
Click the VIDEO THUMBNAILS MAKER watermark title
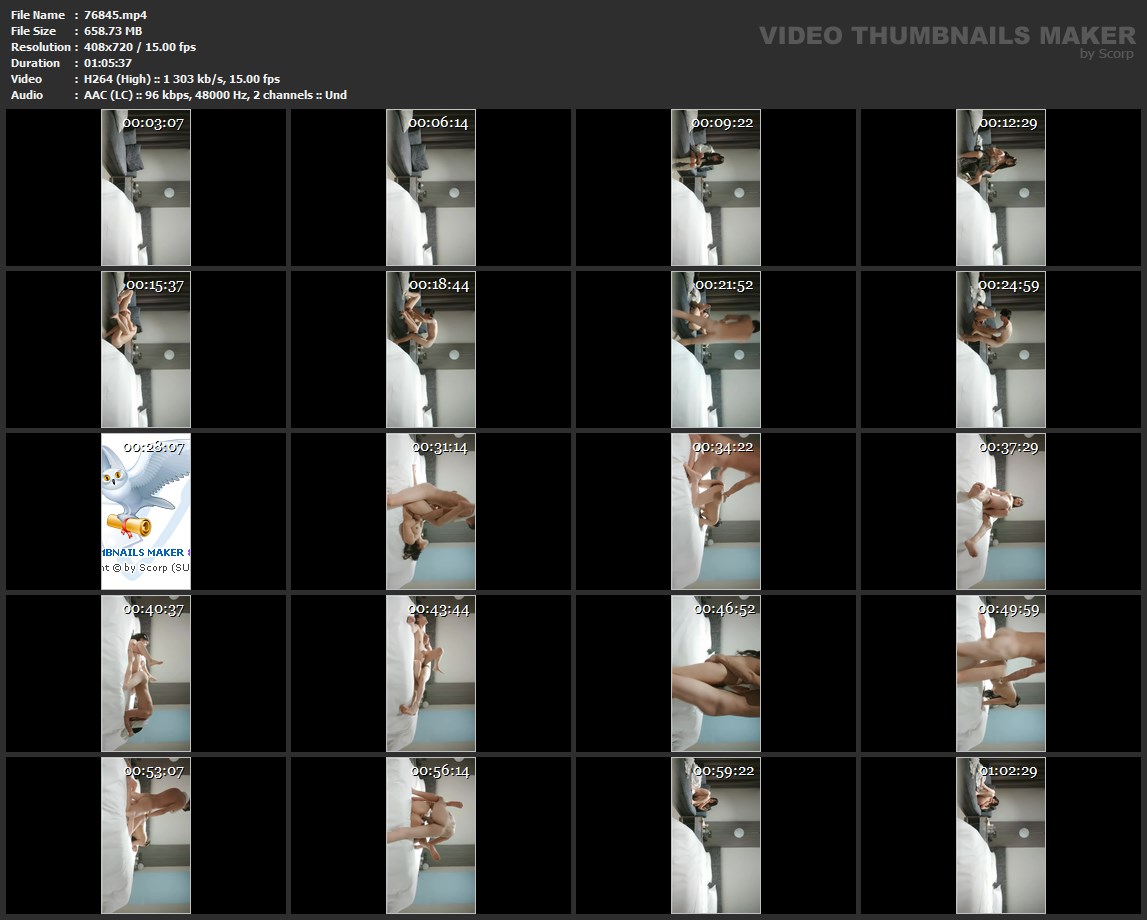pos(946,36)
